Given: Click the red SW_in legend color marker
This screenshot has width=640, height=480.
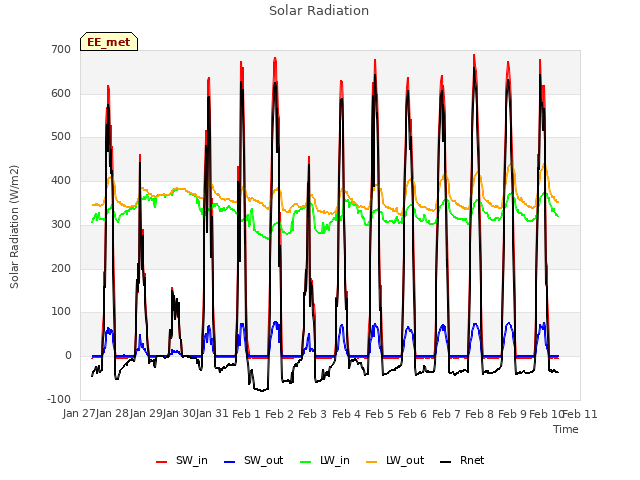Looking at the screenshot, I should (x=162, y=462).
